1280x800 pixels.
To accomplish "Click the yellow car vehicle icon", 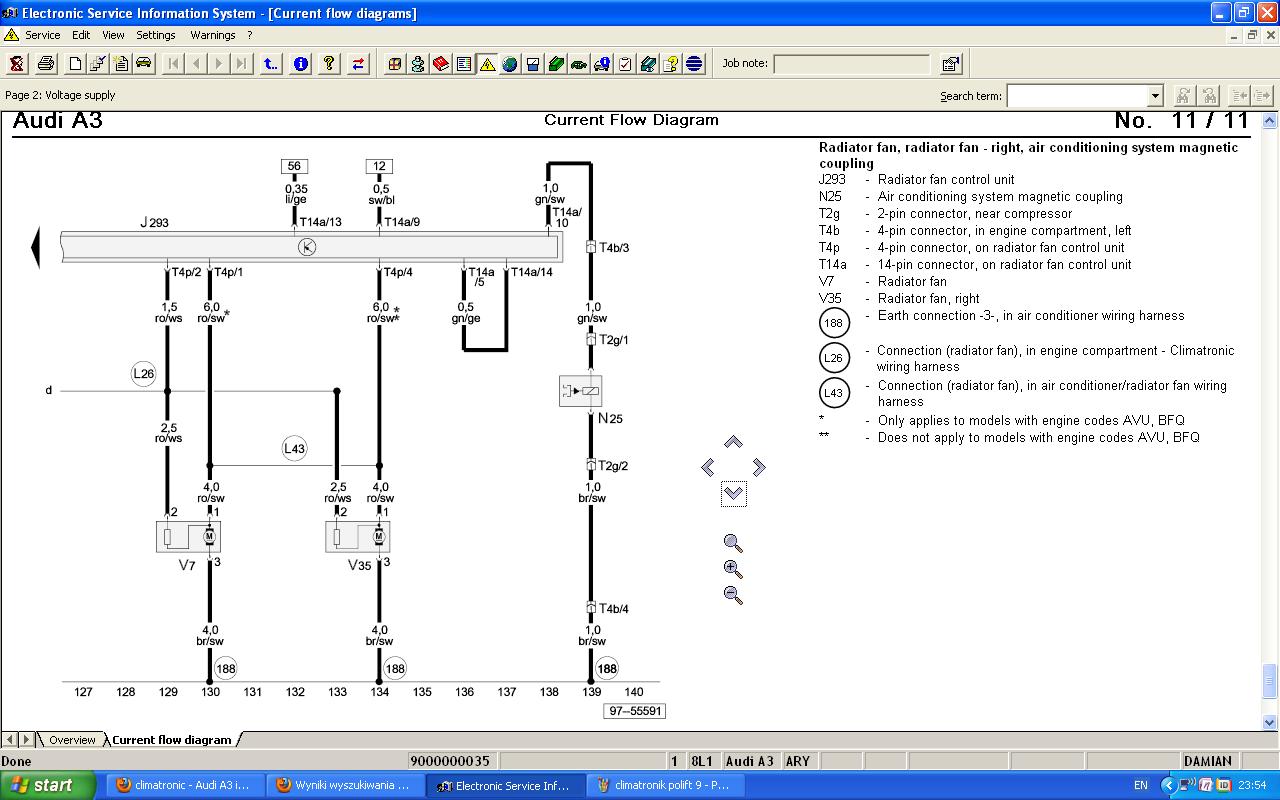I will [144, 64].
